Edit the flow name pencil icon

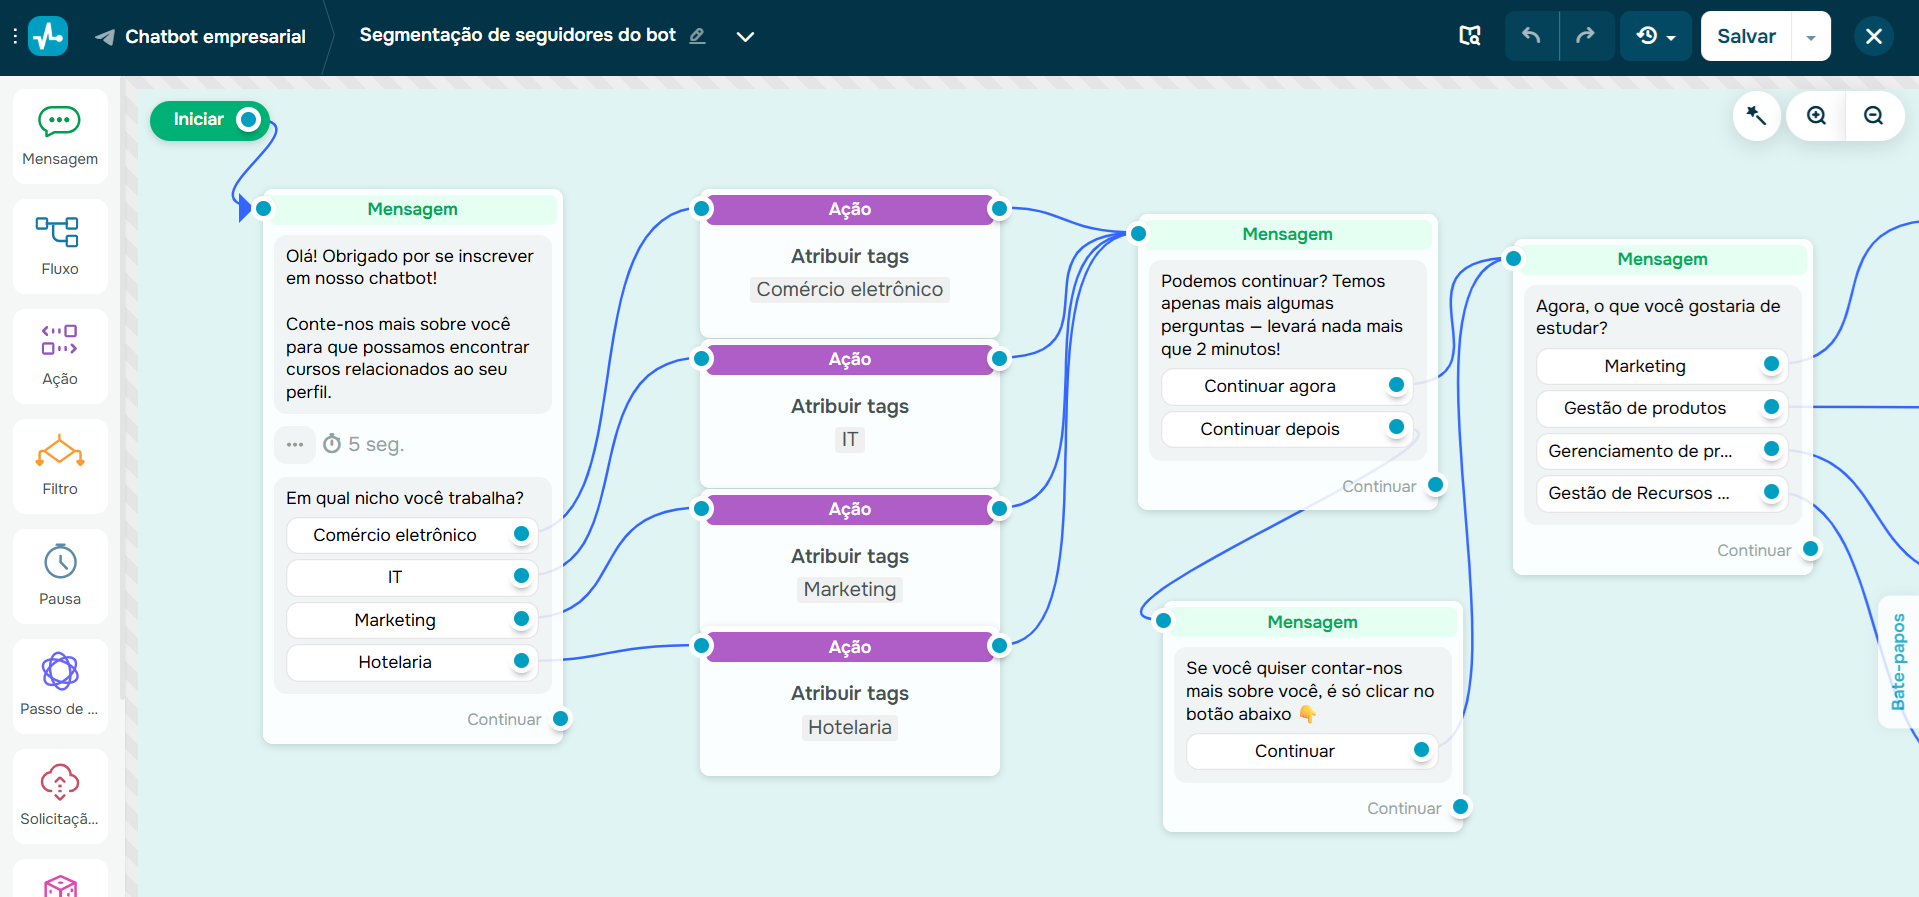tap(698, 36)
